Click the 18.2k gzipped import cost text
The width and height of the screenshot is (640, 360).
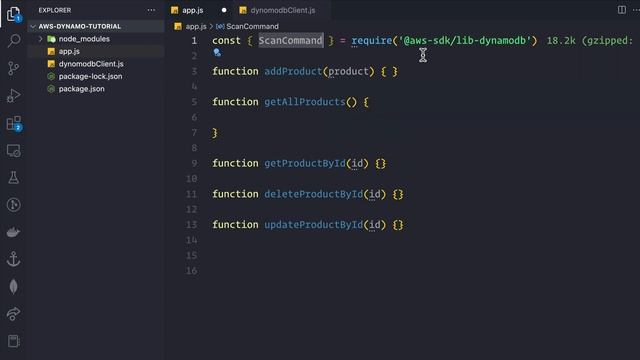pos(589,40)
